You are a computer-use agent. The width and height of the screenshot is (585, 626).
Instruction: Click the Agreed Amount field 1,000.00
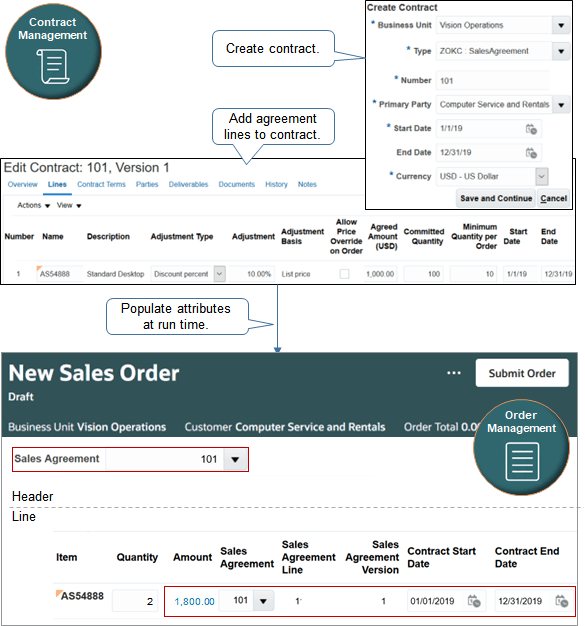(x=381, y=274)
